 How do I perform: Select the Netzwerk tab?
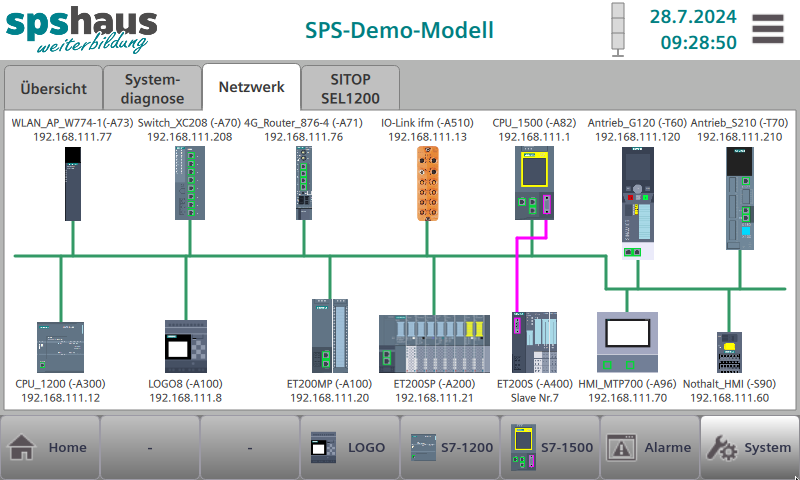click(x=252, y=87)
